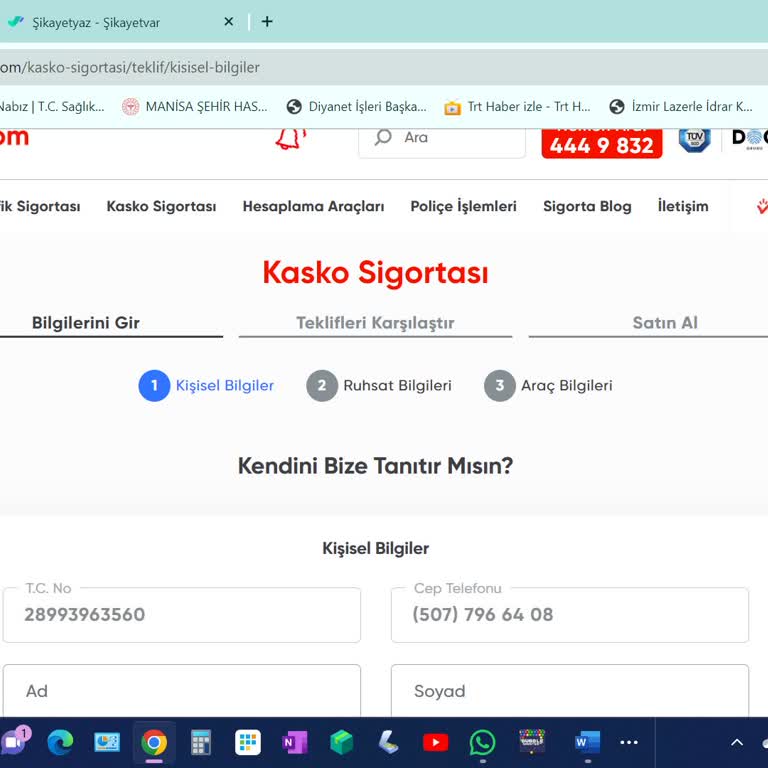
Task: Open the scanner app from the taskbar
Action: pyautogui.click(x=388, y=743)
